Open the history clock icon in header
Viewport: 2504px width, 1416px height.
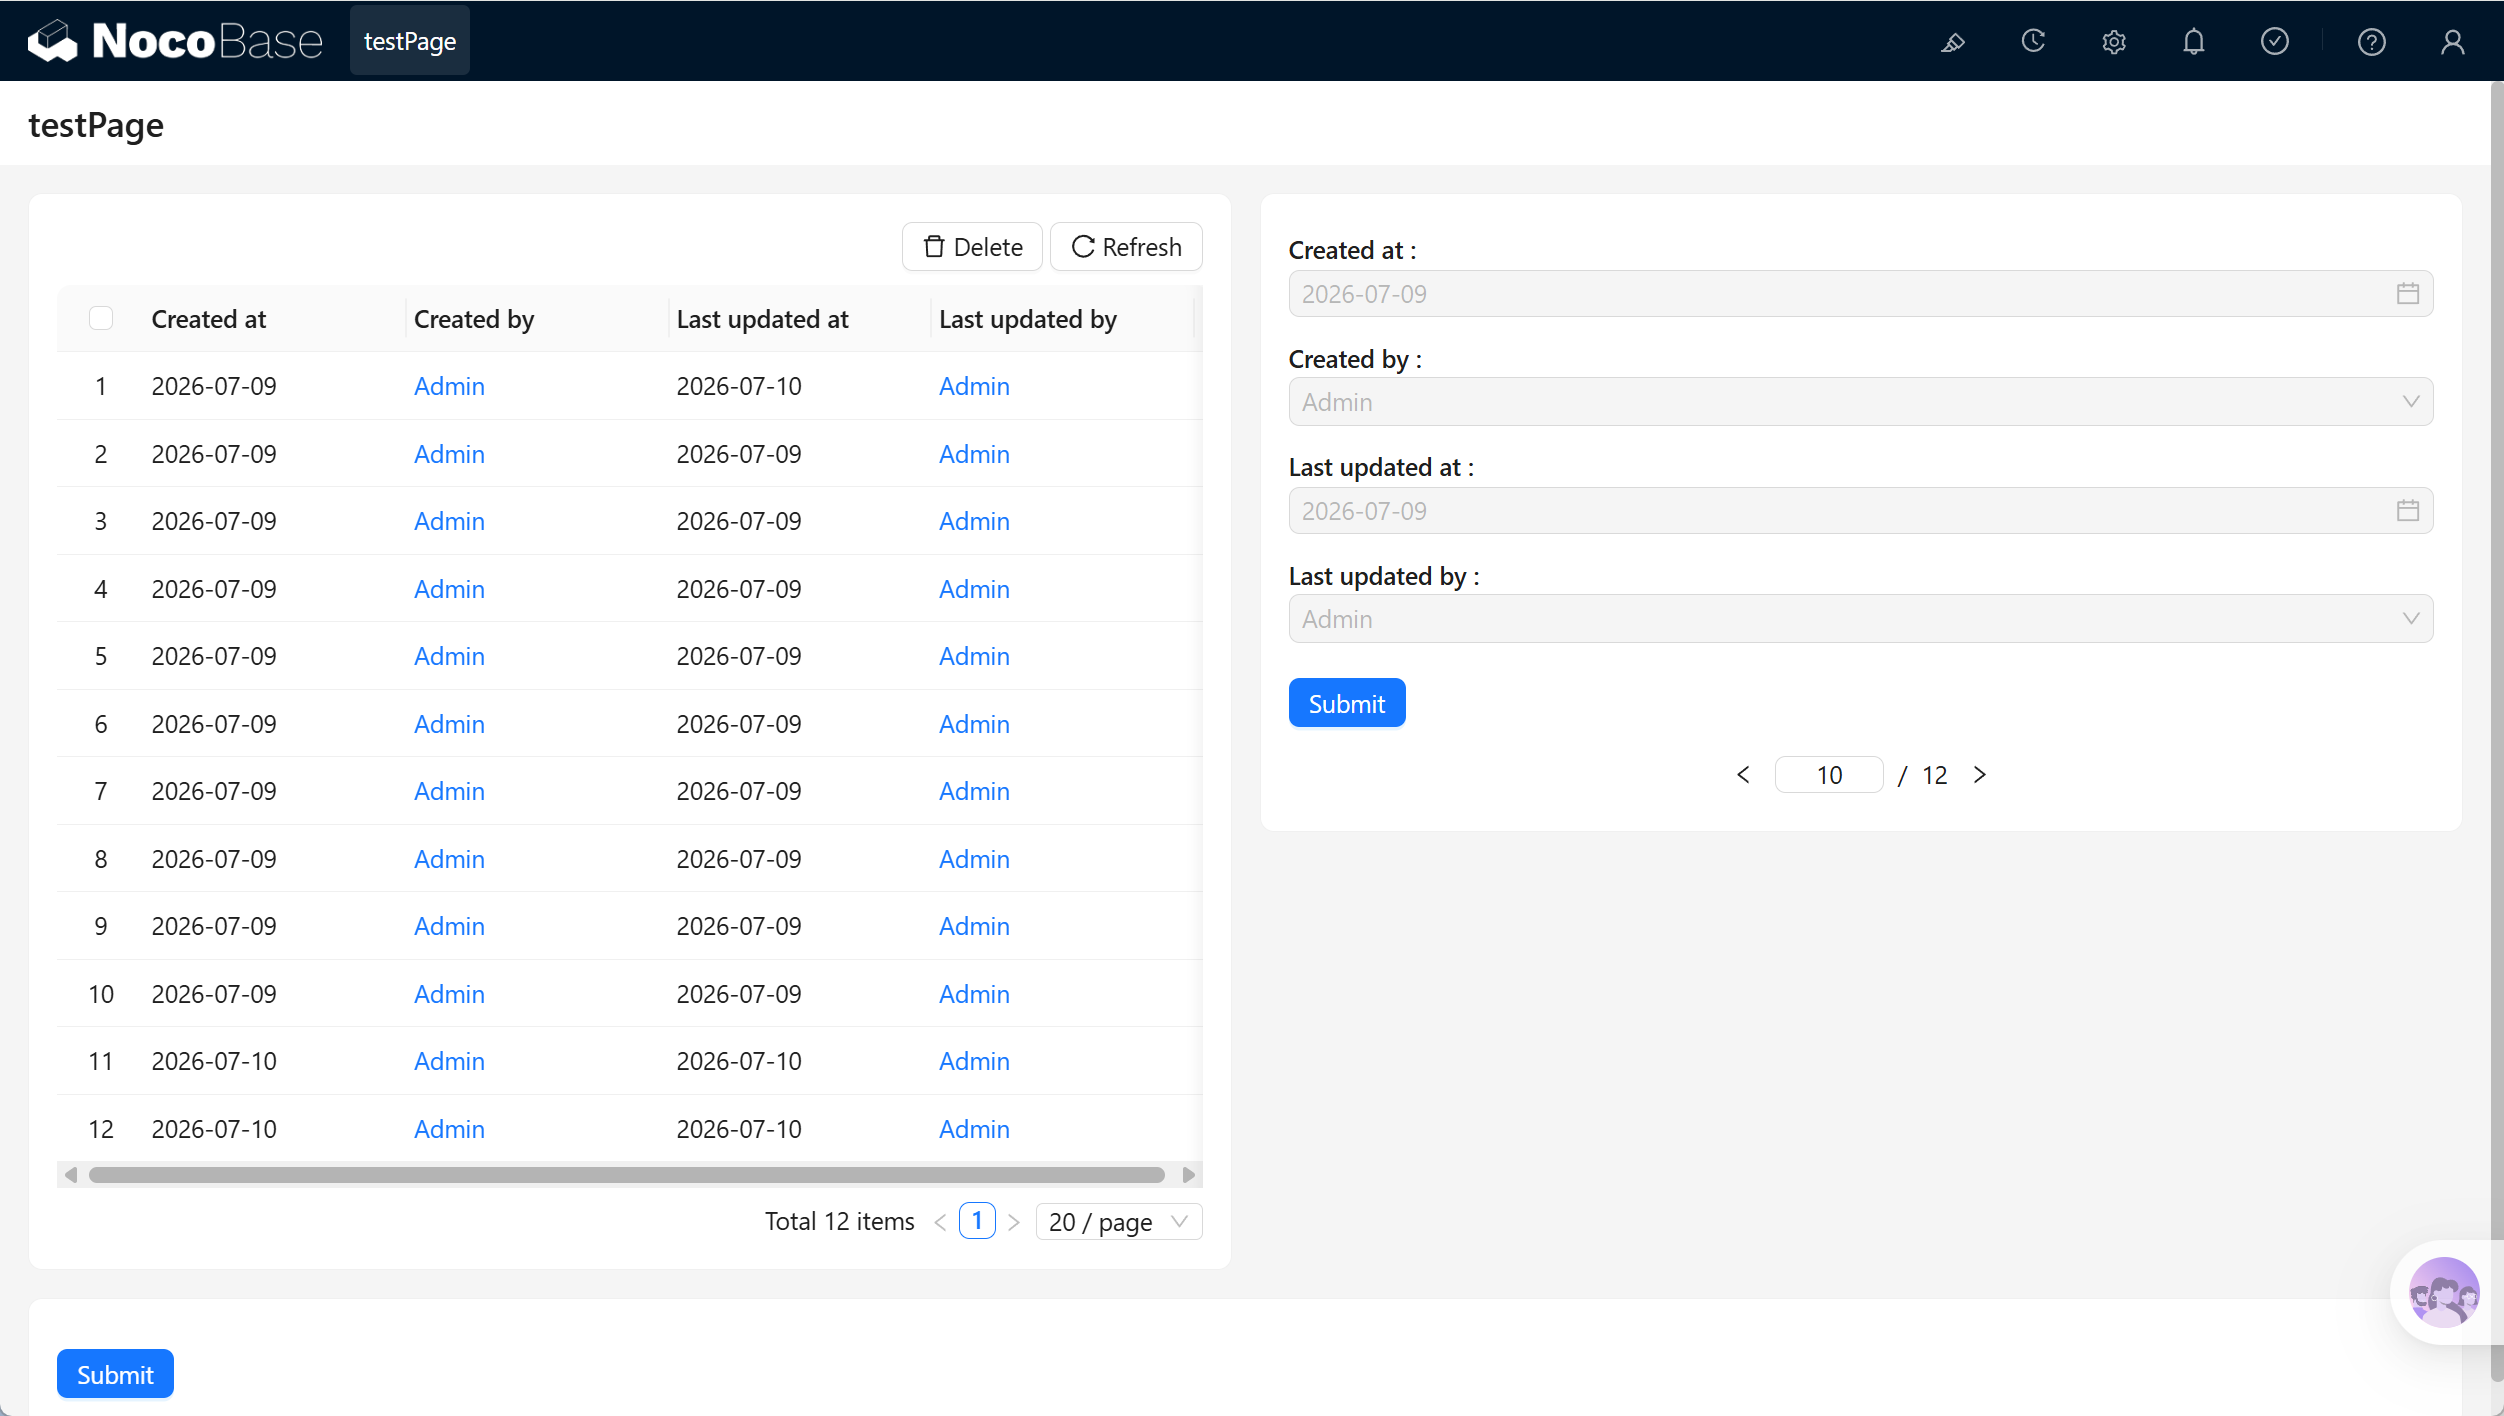tap(2033, 42)
